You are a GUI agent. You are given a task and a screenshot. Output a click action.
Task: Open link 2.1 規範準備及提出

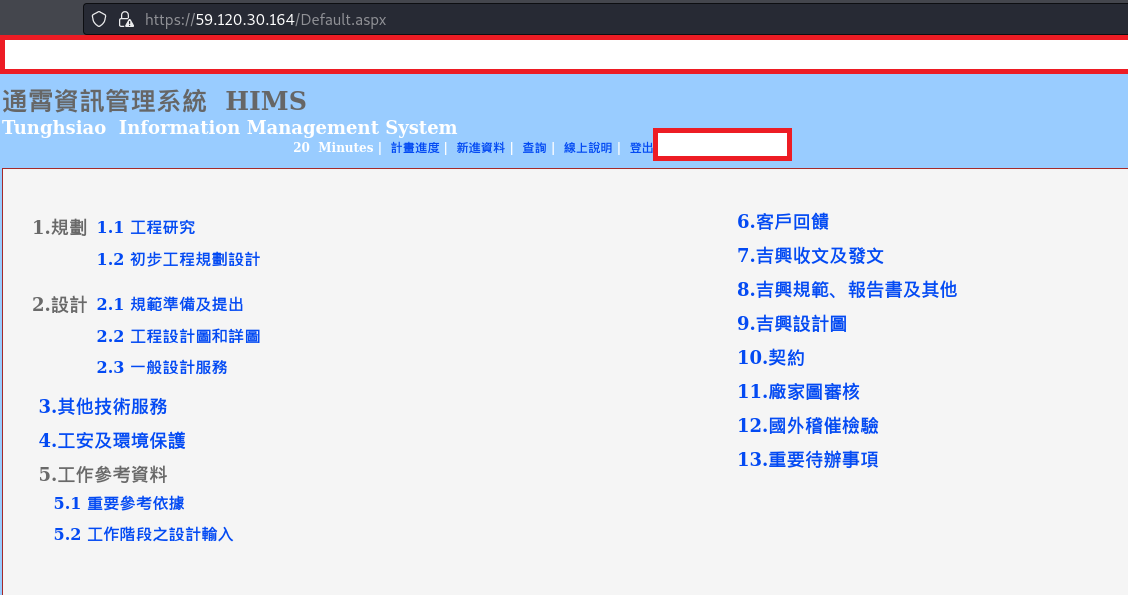coord(170,304)
